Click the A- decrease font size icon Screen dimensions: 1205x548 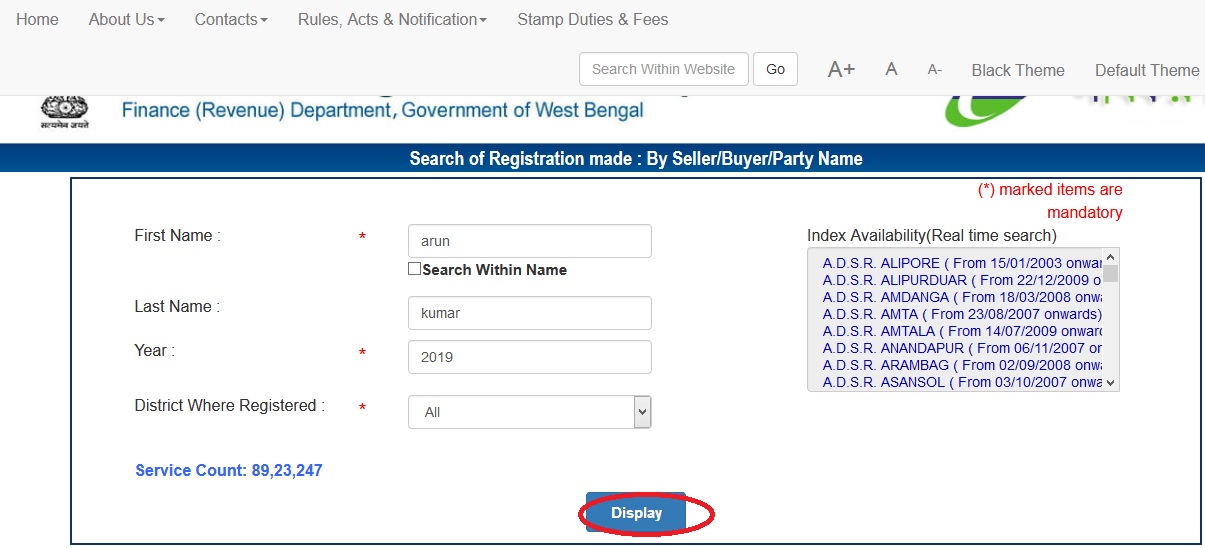[935, 70]
